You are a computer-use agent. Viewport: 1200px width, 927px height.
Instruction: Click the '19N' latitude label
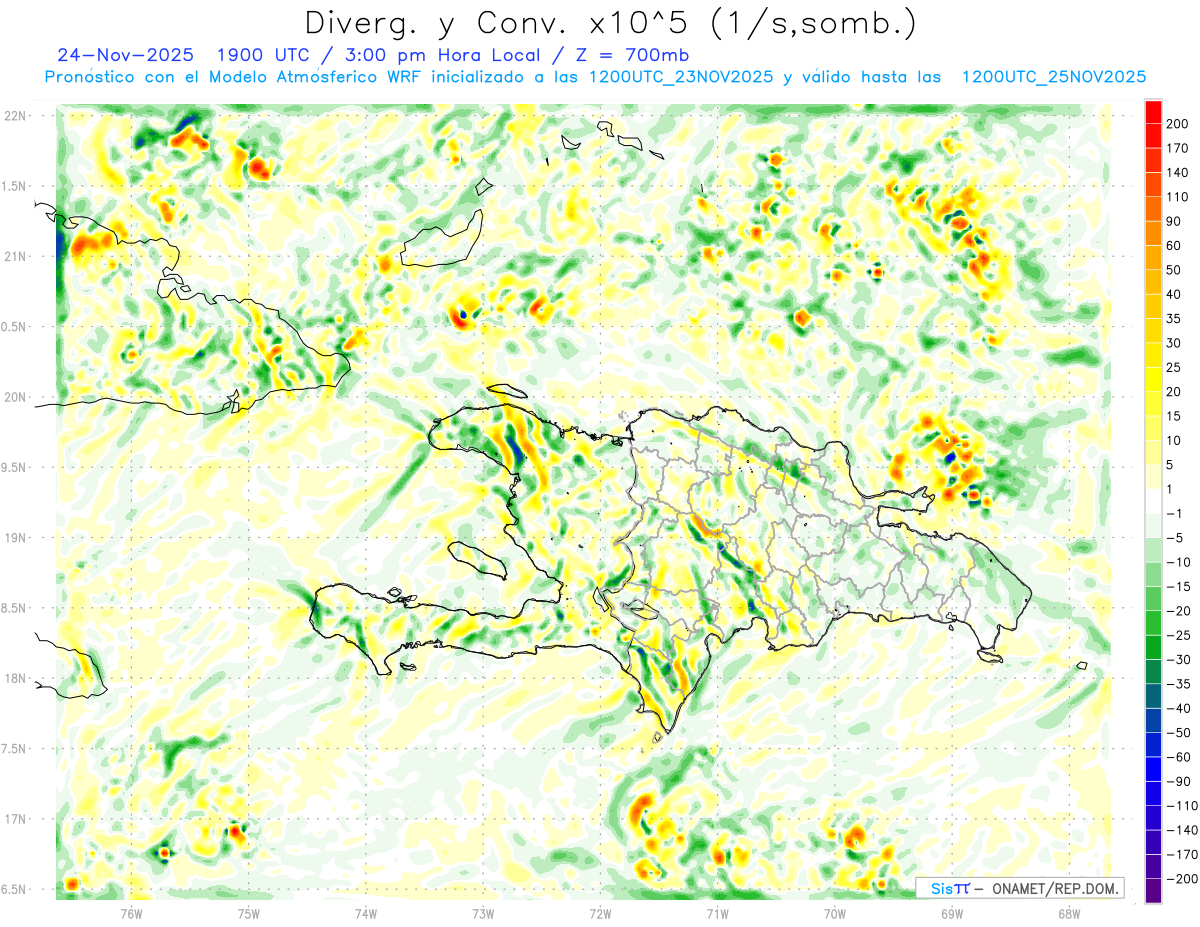(x=13, y=537)
